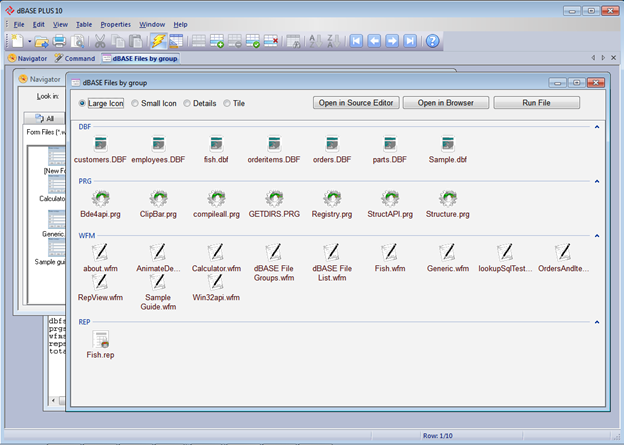Switch to the Command tab
This screenshot has height=445, width=624.
click(75, 59)
